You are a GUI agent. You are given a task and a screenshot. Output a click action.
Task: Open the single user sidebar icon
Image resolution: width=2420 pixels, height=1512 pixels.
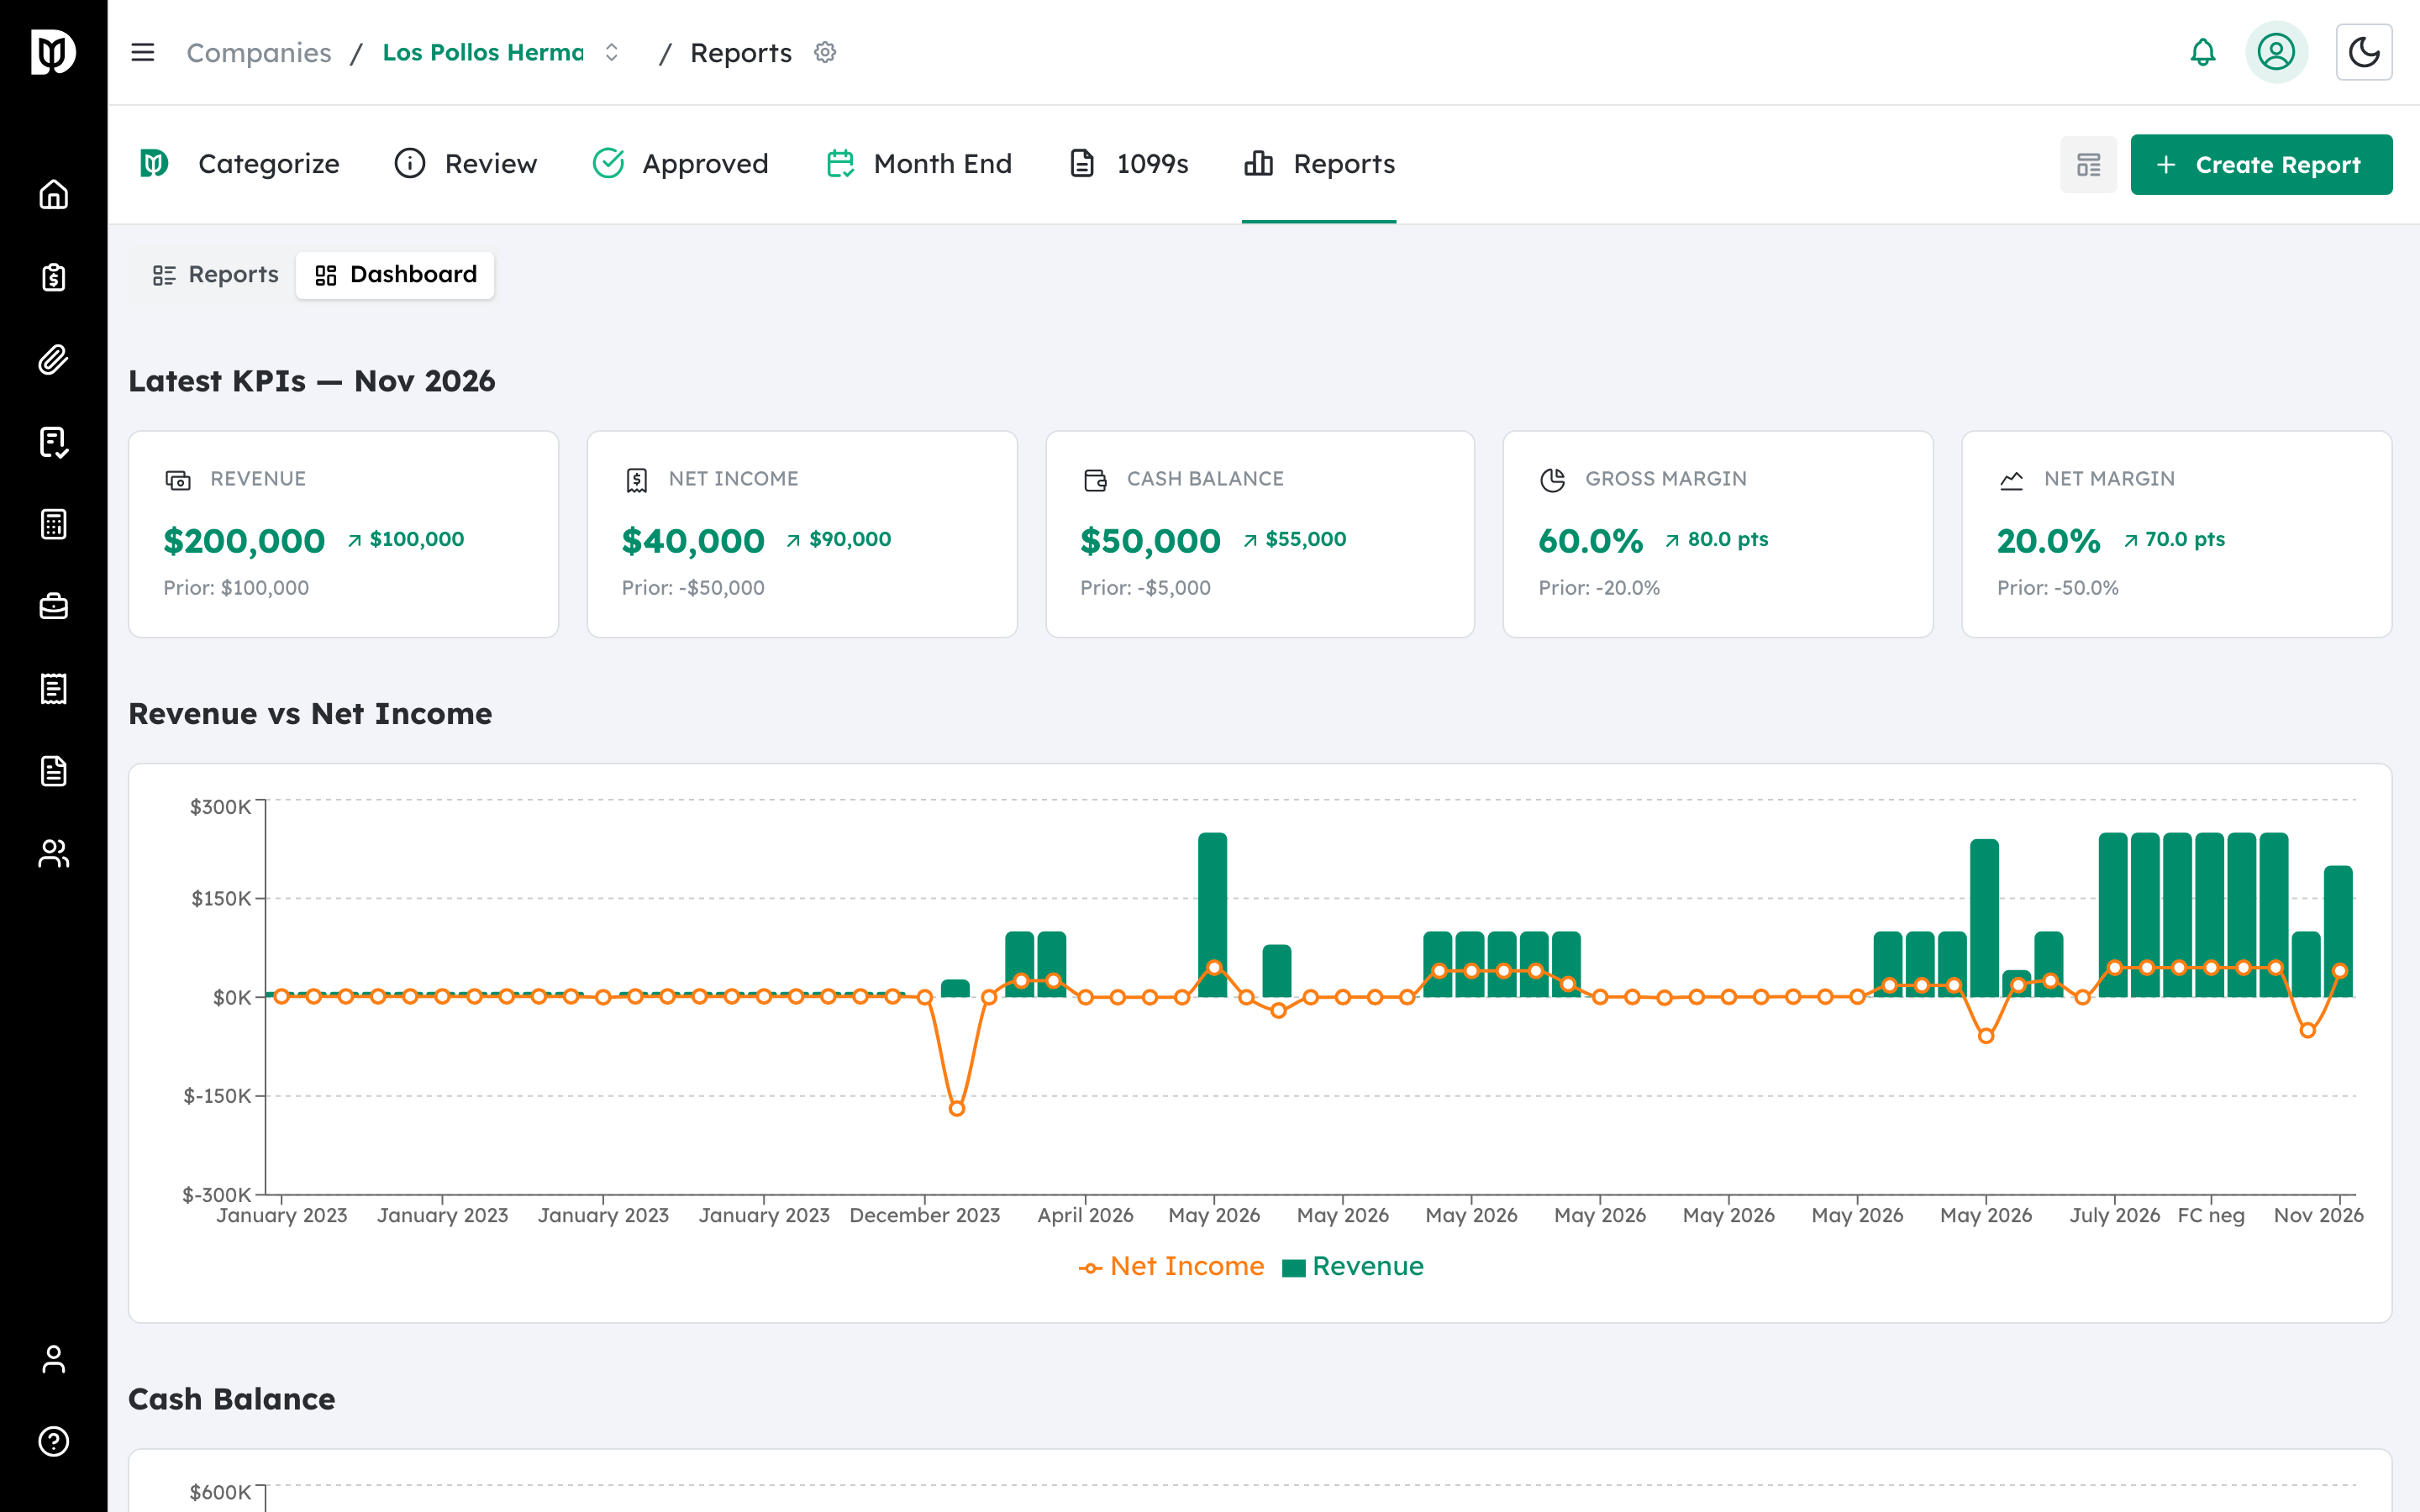click(x=53, y=1359)
